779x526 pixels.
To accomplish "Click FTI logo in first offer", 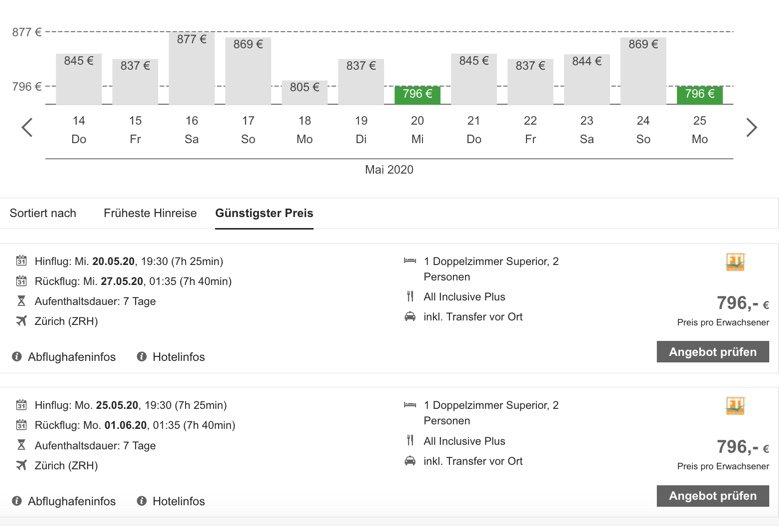I will (x=736, y=262).
